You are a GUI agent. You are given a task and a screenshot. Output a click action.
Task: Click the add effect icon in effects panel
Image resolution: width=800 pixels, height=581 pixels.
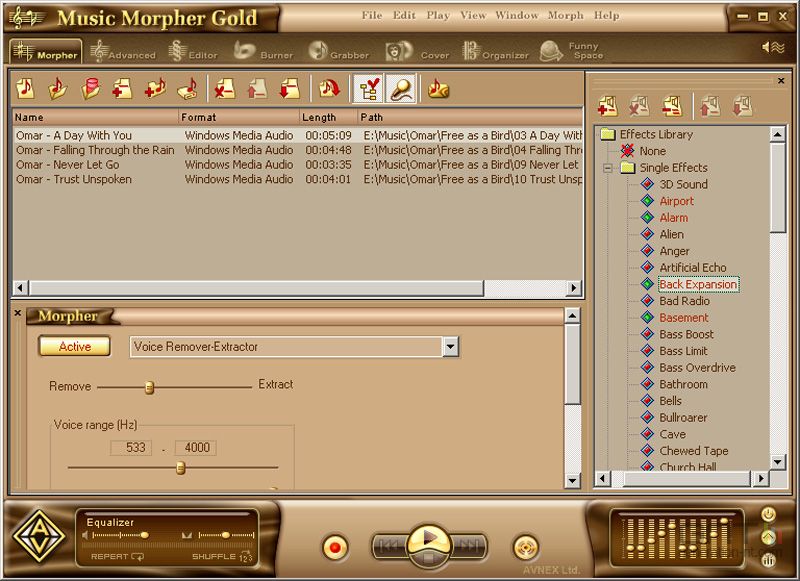[608, 106]
